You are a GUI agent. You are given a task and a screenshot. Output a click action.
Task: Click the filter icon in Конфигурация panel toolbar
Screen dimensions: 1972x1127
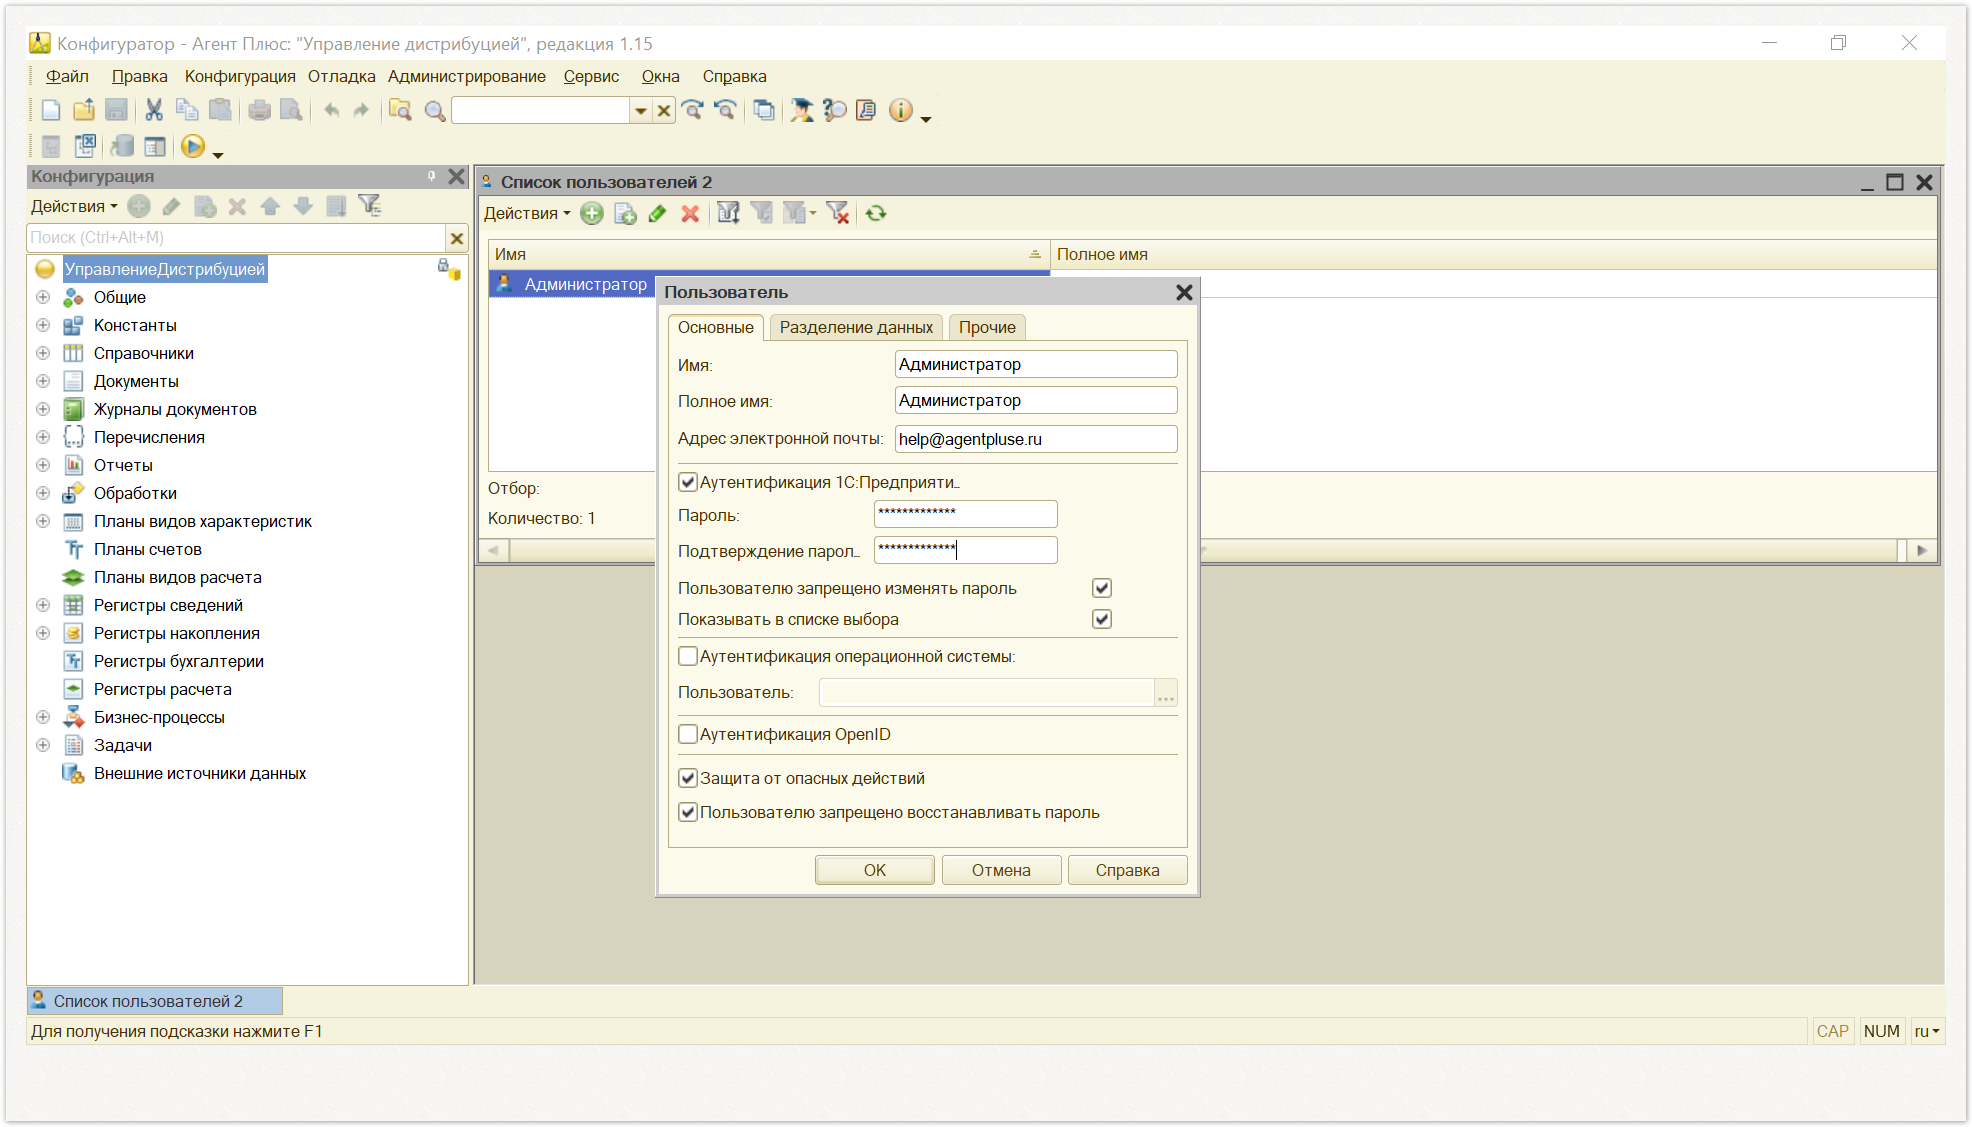pyautogui.click(x=370, y=206)
